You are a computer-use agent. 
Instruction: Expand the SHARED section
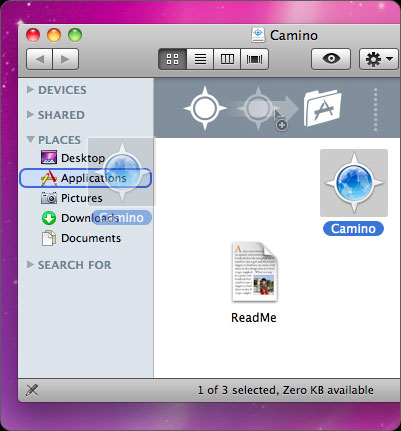[30, 114]
